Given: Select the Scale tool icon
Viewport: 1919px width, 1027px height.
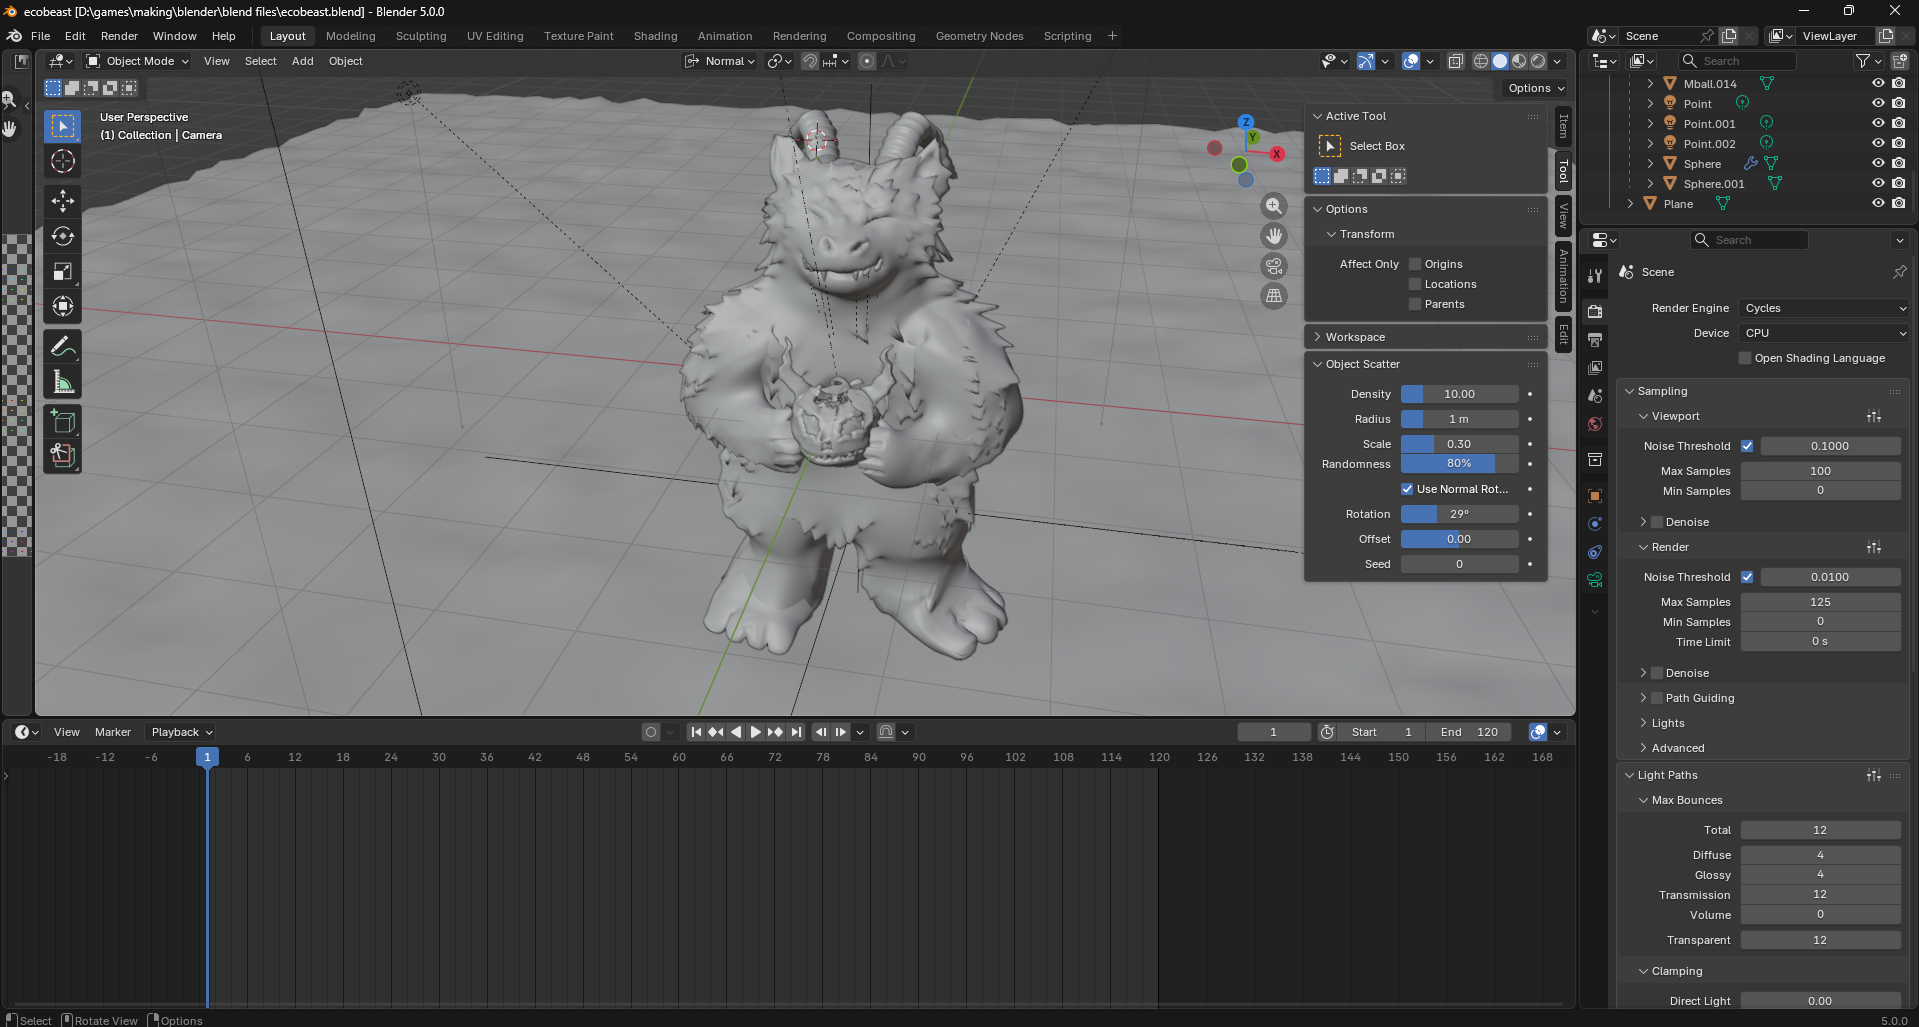Looking at the screenshot, I should 62,271.
